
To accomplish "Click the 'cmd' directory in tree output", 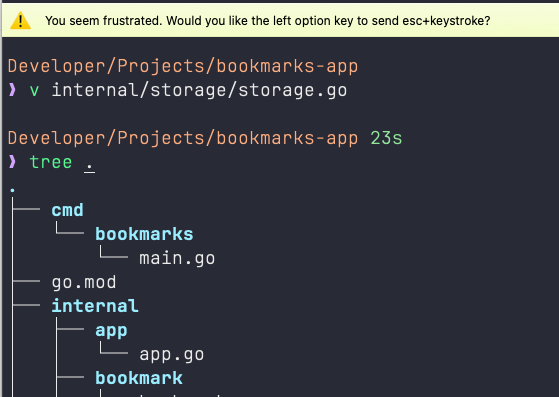I will 67,210.
